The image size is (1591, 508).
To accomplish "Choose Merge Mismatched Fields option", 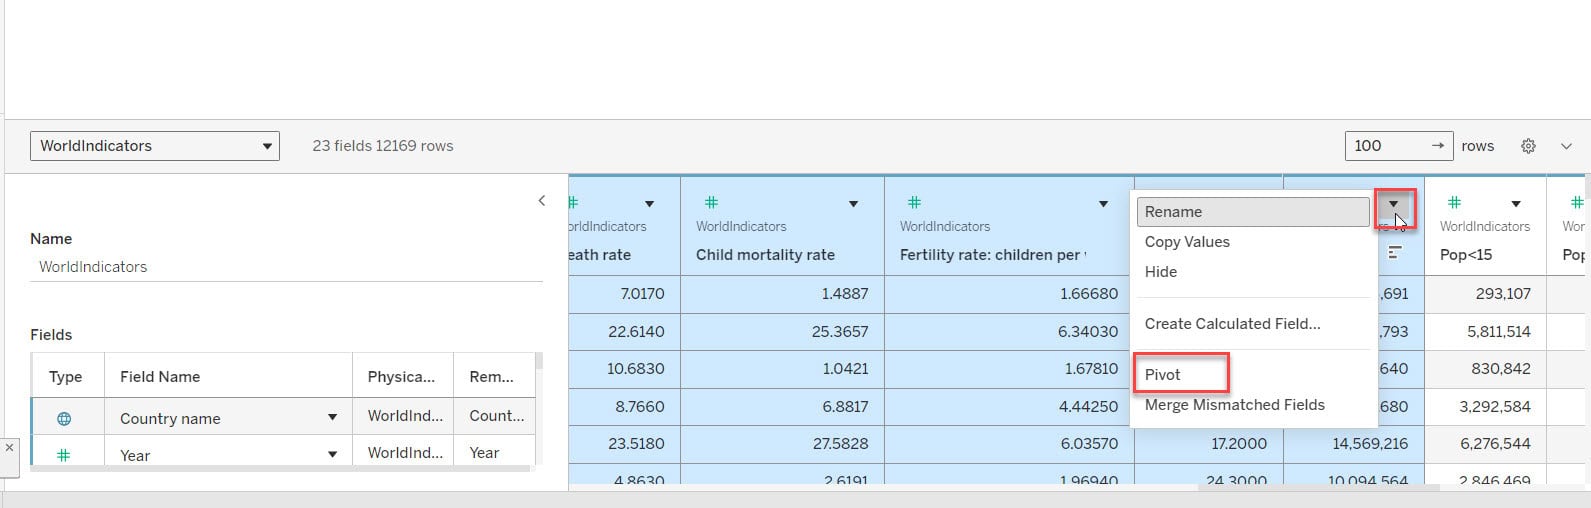I will (1234, 405).
